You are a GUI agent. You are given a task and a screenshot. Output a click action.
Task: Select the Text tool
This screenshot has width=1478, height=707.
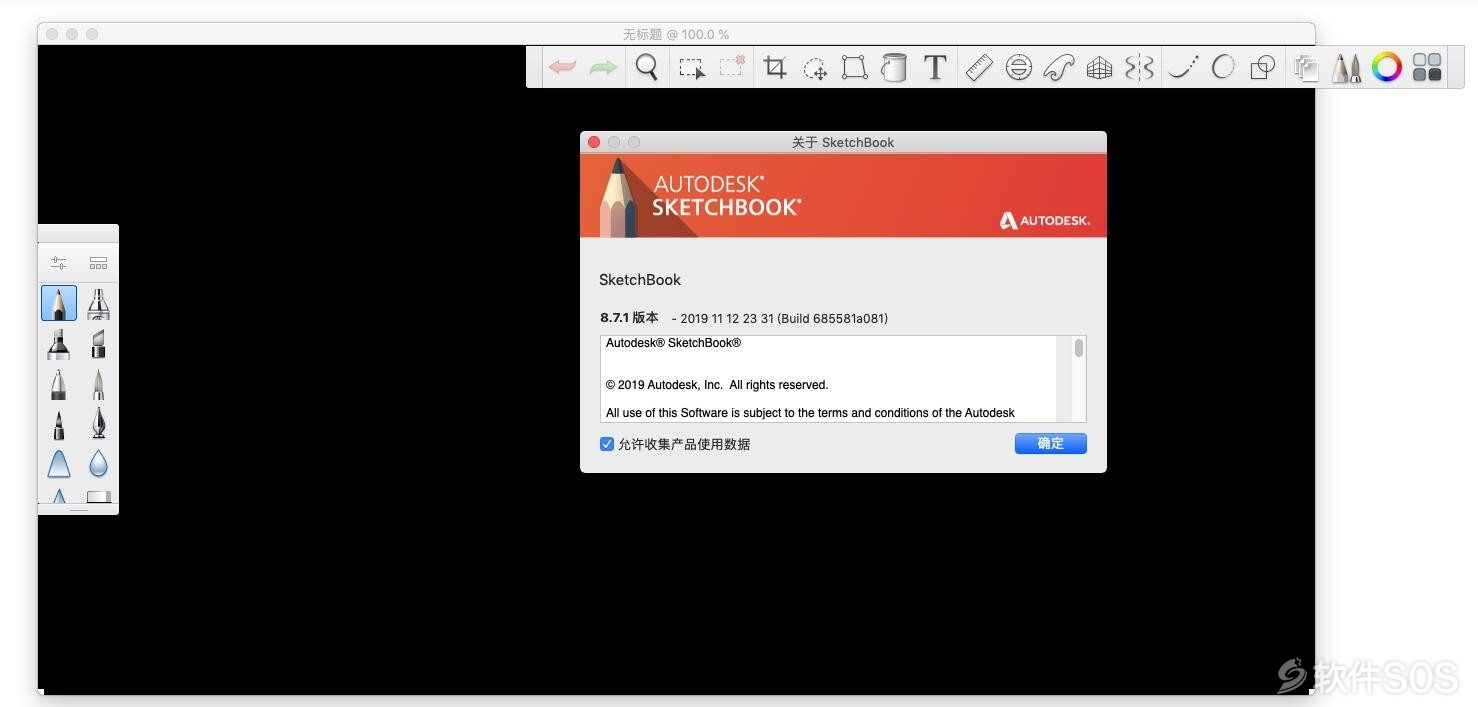coord(935,67)
